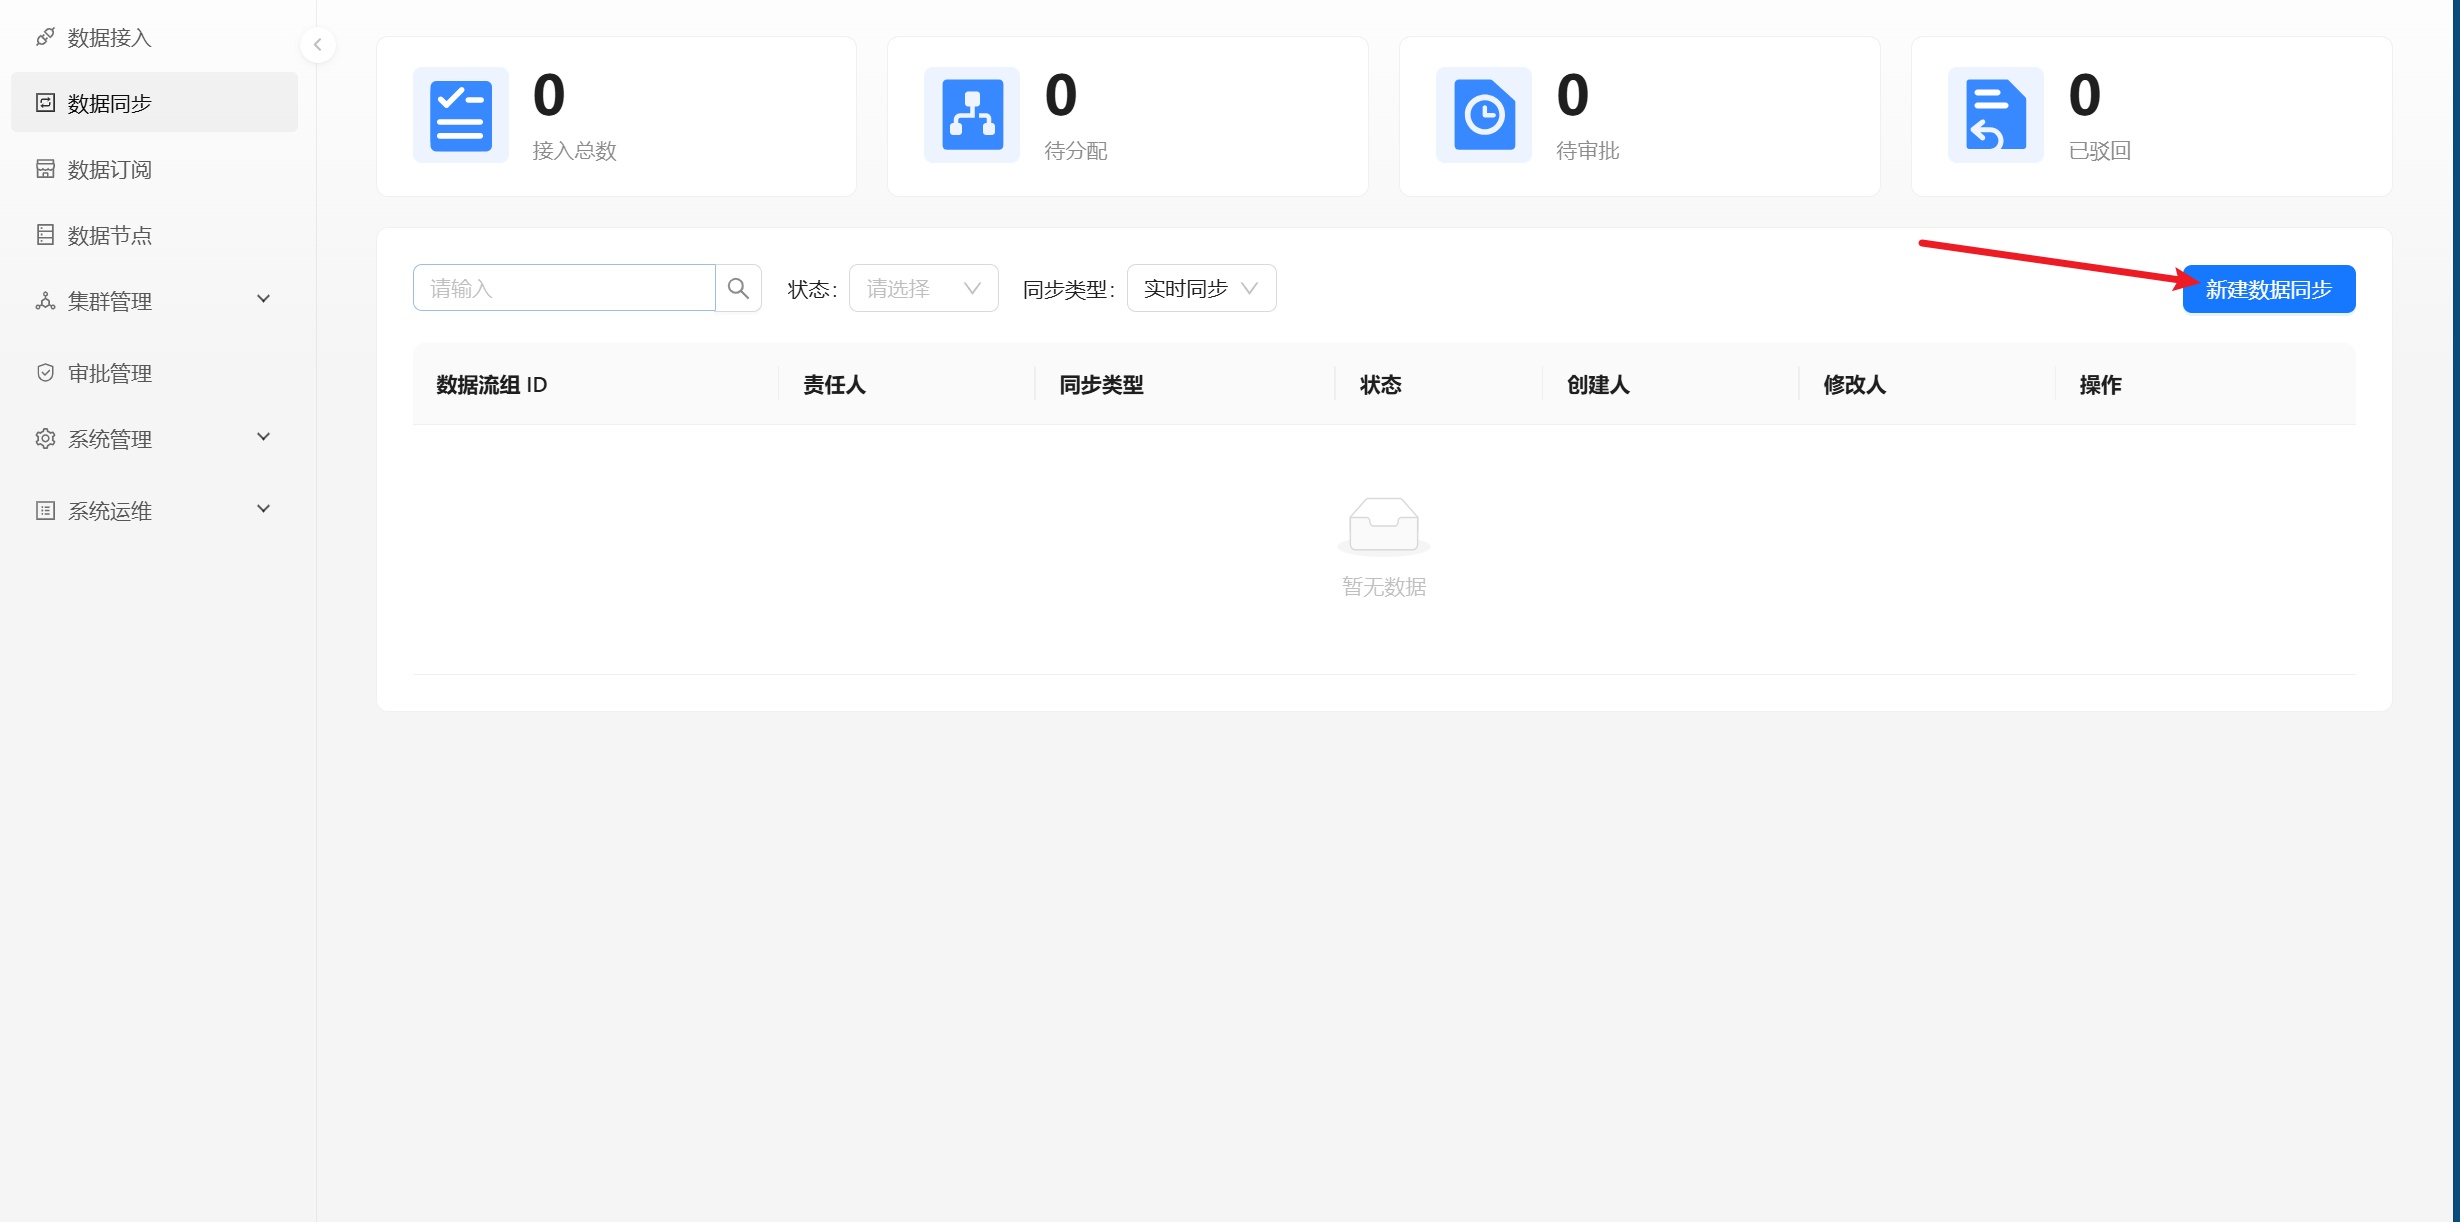Expand the 系统管理 submenu chevron
The image size is (2460, 1222).
pyautogui.click(x=264, y=437)
